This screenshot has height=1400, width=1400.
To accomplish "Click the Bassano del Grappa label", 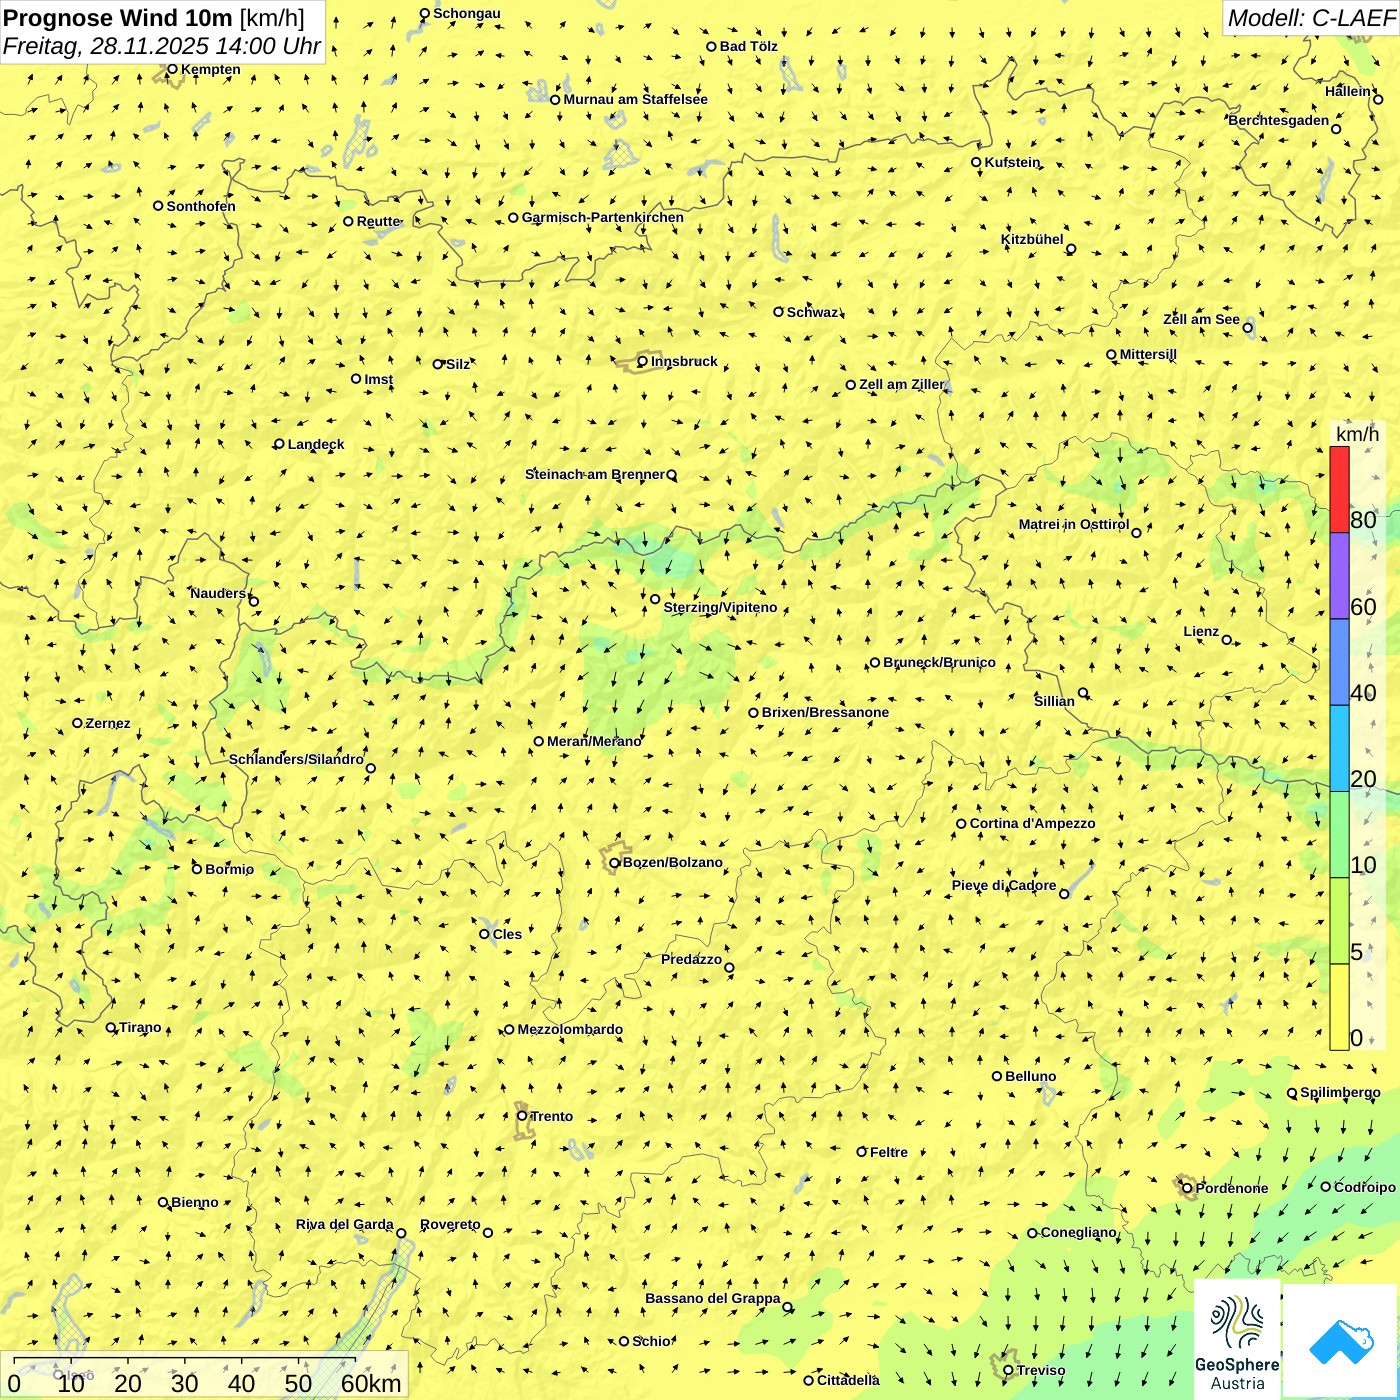I will 713,1298.
